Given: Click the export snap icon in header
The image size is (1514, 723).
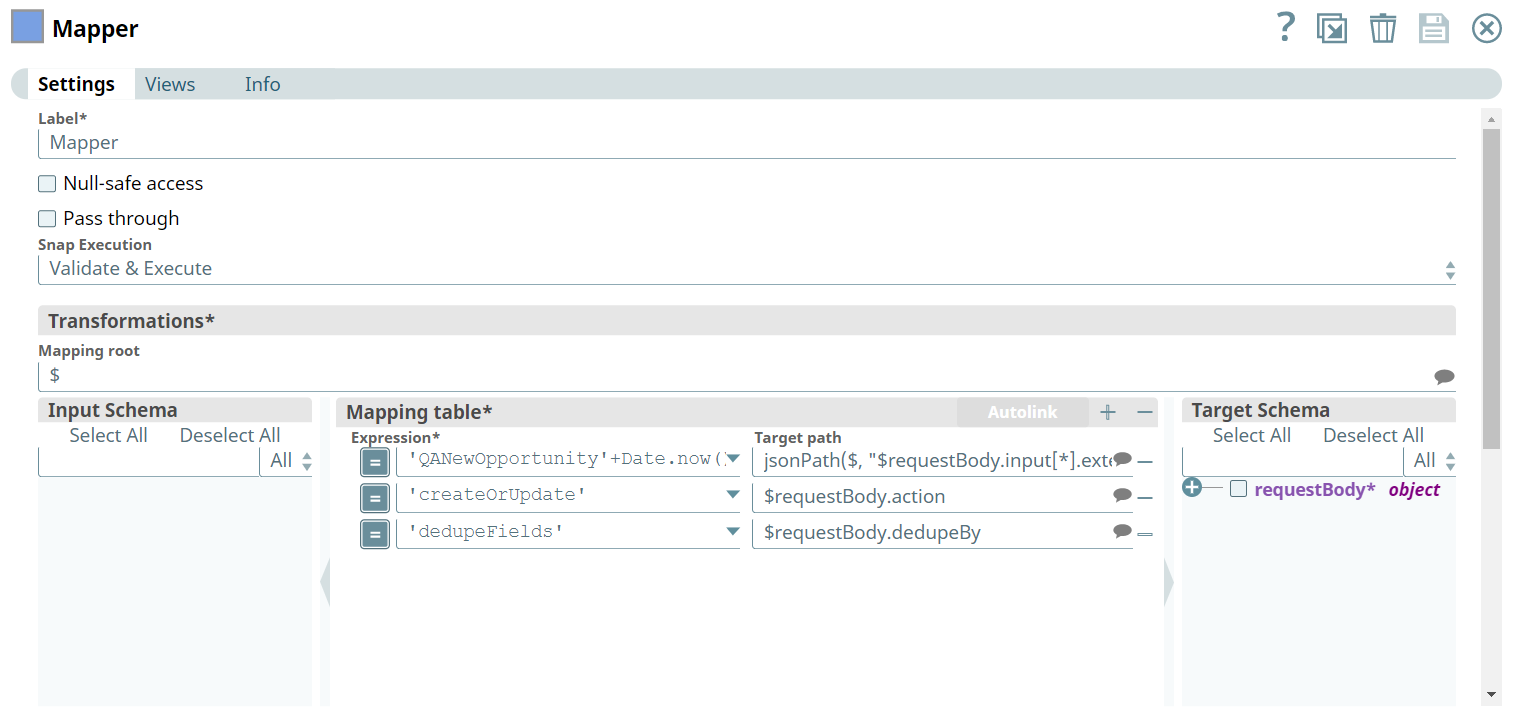Looking at the screenshot, I should pyautogui.click(x=1332, y=28).
